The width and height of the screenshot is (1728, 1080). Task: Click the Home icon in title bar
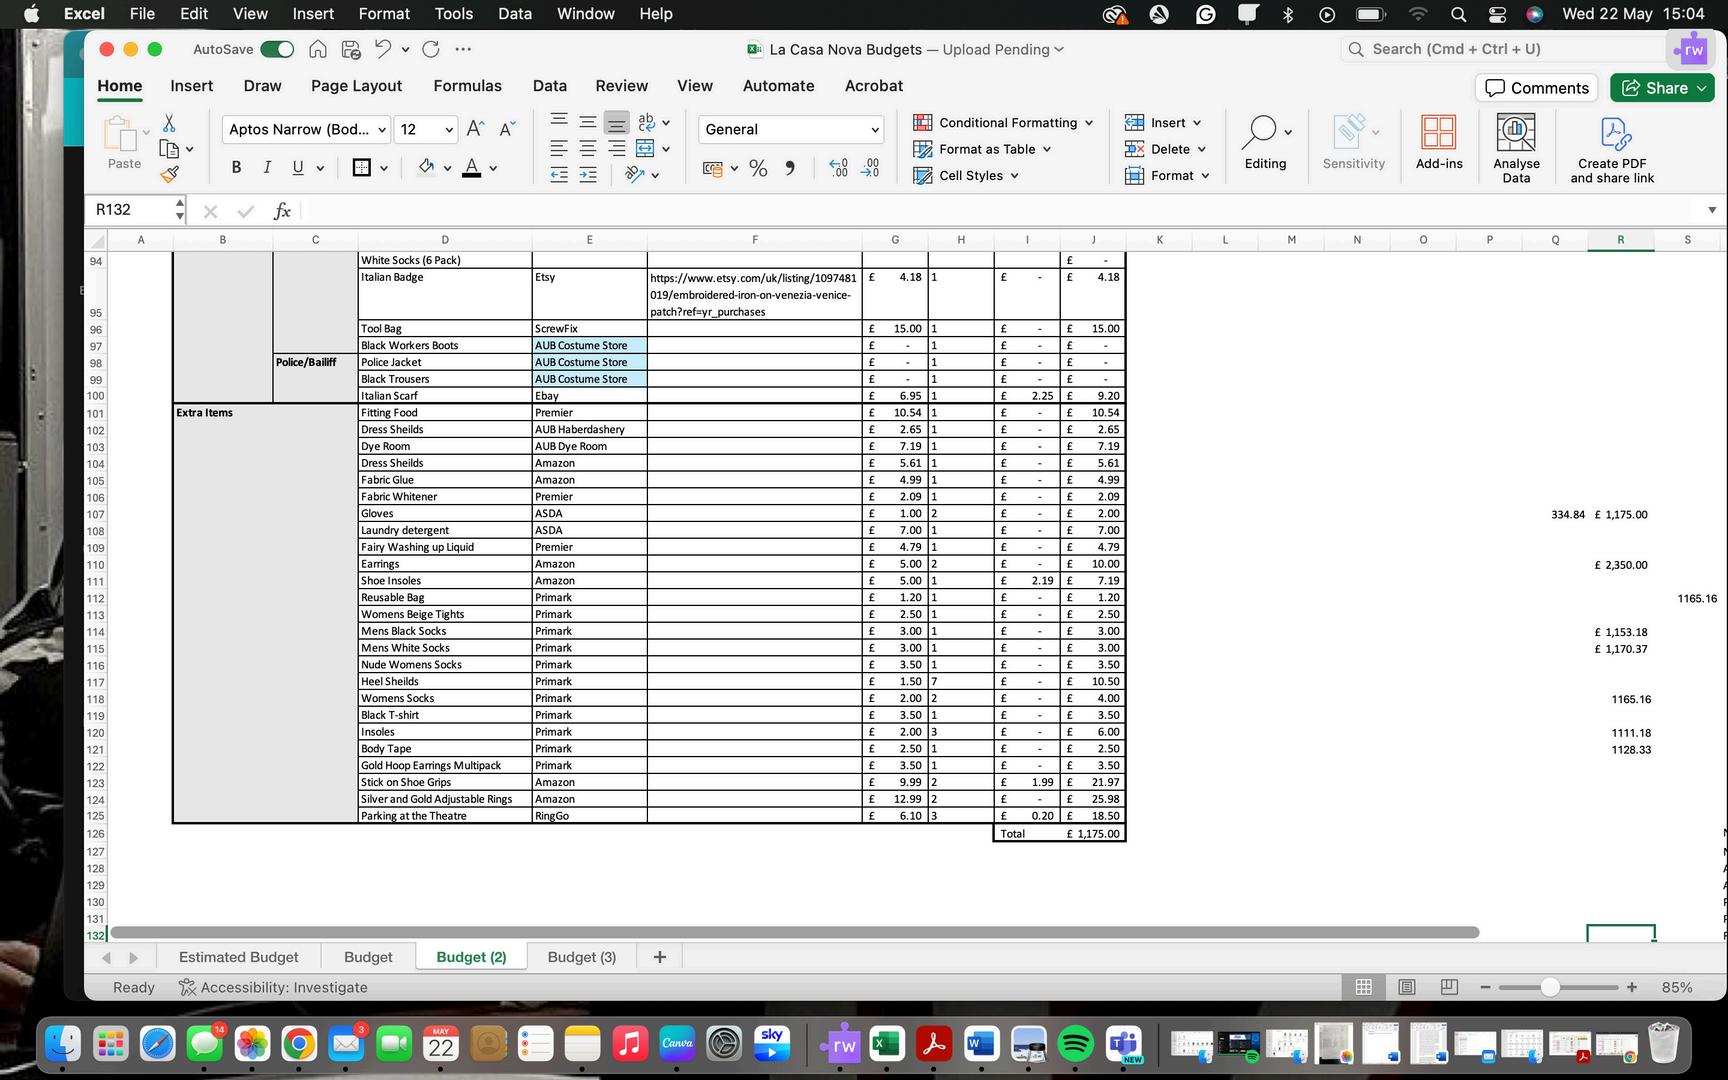tap(318, 49)
